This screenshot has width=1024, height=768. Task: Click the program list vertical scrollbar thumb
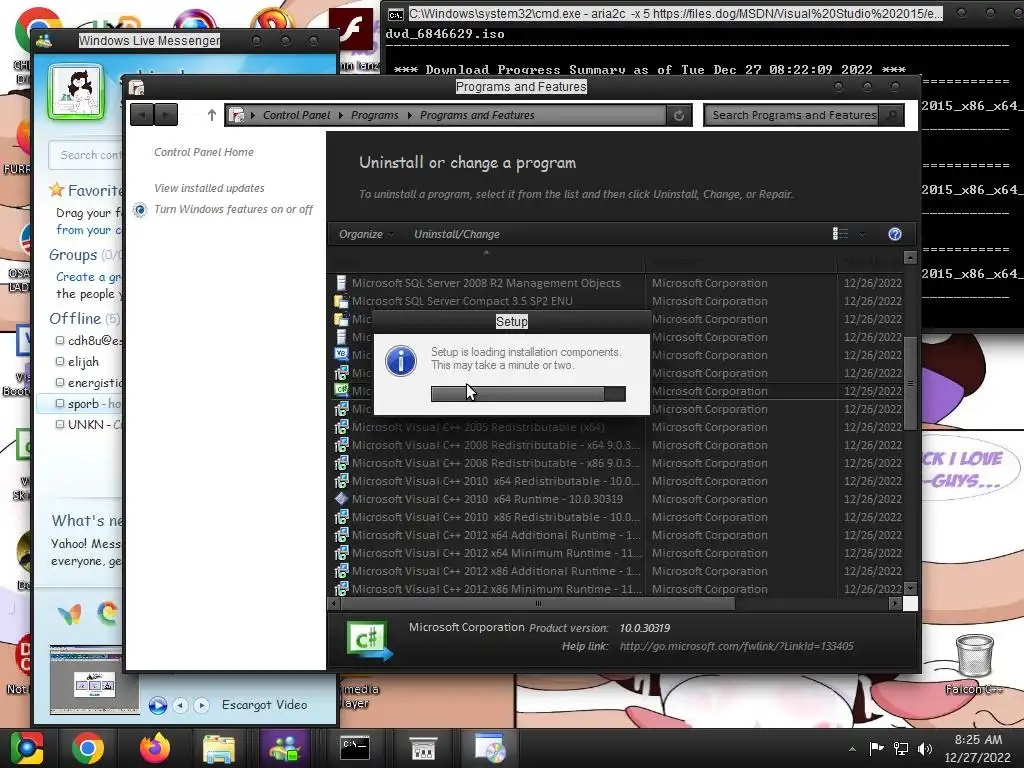click(x=910, y=383)
